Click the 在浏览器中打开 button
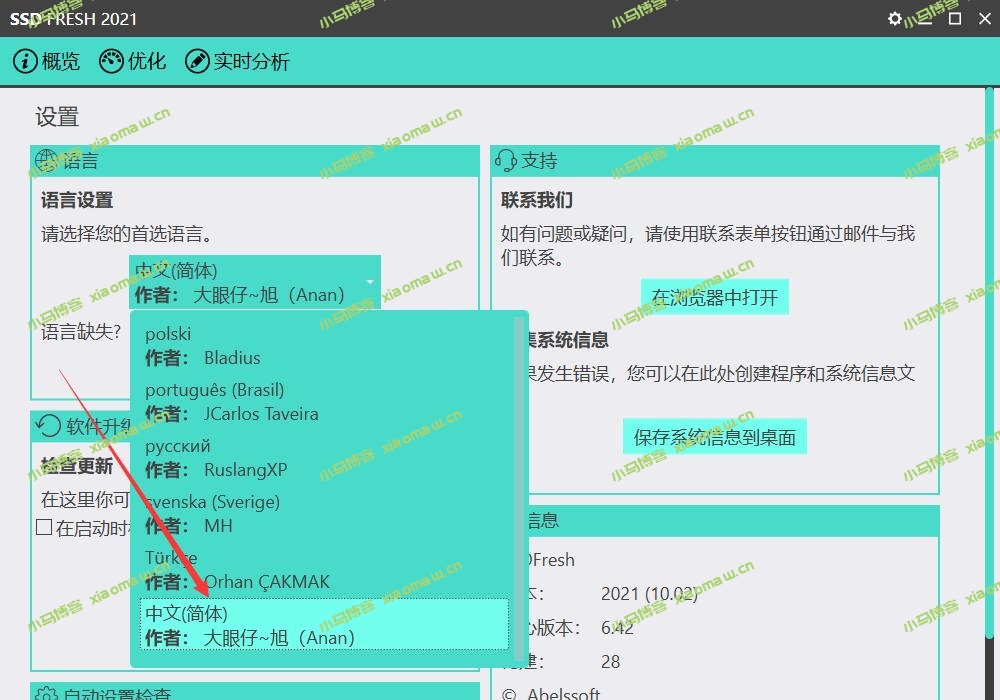 (714, 297)
